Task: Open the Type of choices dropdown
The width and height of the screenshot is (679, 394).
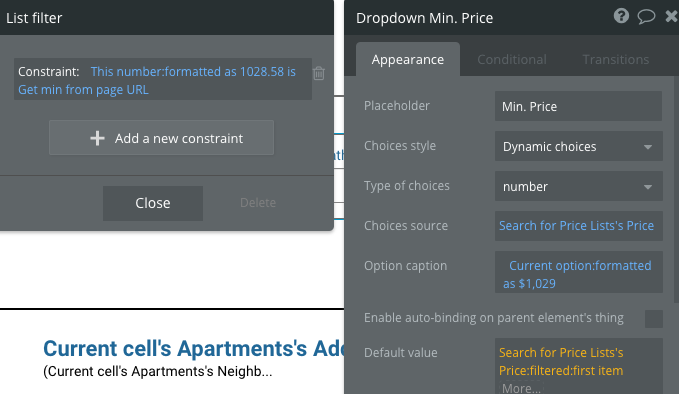Action: [x=579, y=186]
